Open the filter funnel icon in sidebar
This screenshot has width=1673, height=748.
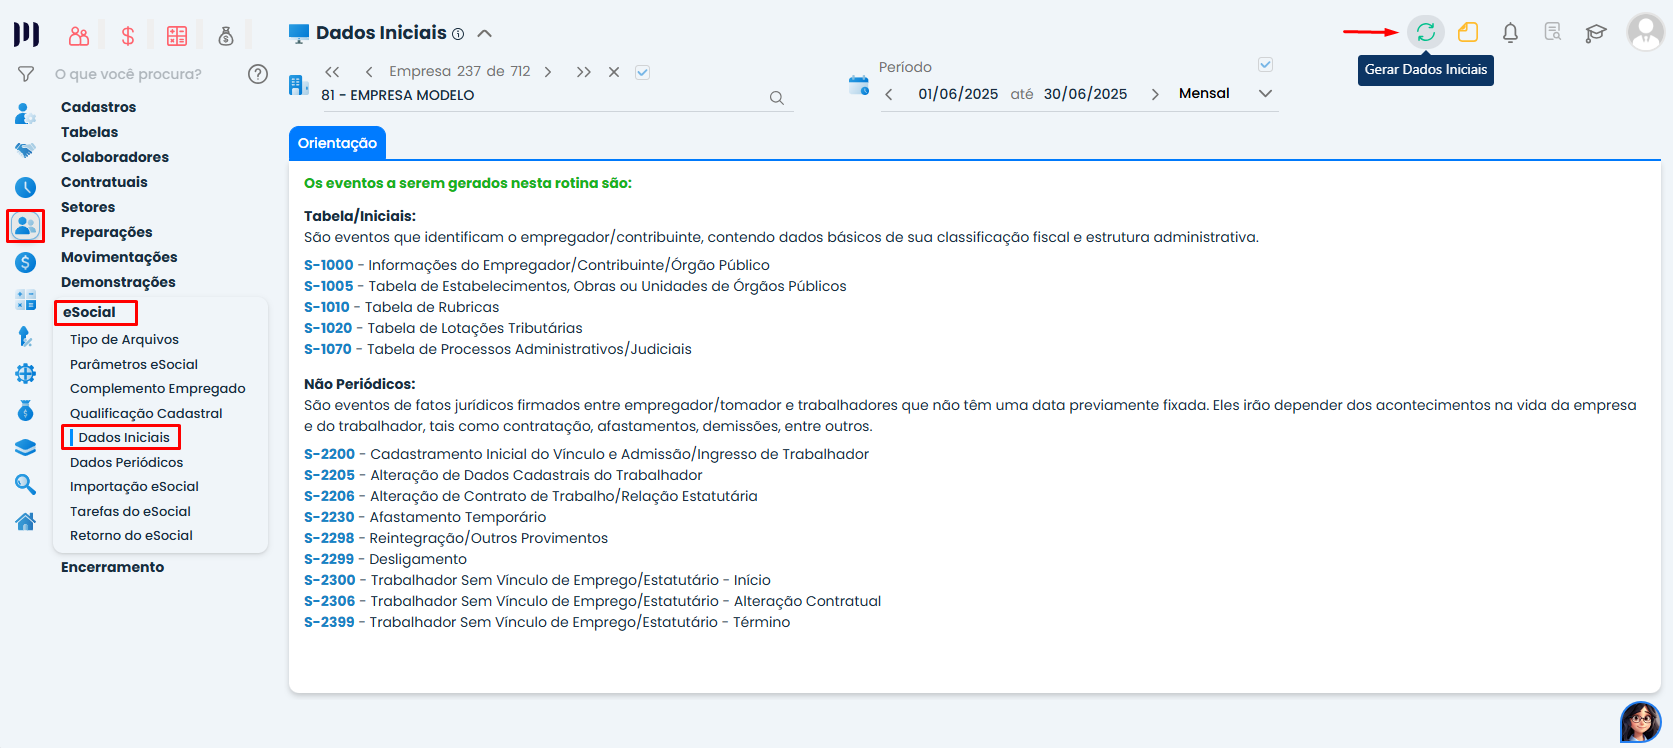click(26, 74)
